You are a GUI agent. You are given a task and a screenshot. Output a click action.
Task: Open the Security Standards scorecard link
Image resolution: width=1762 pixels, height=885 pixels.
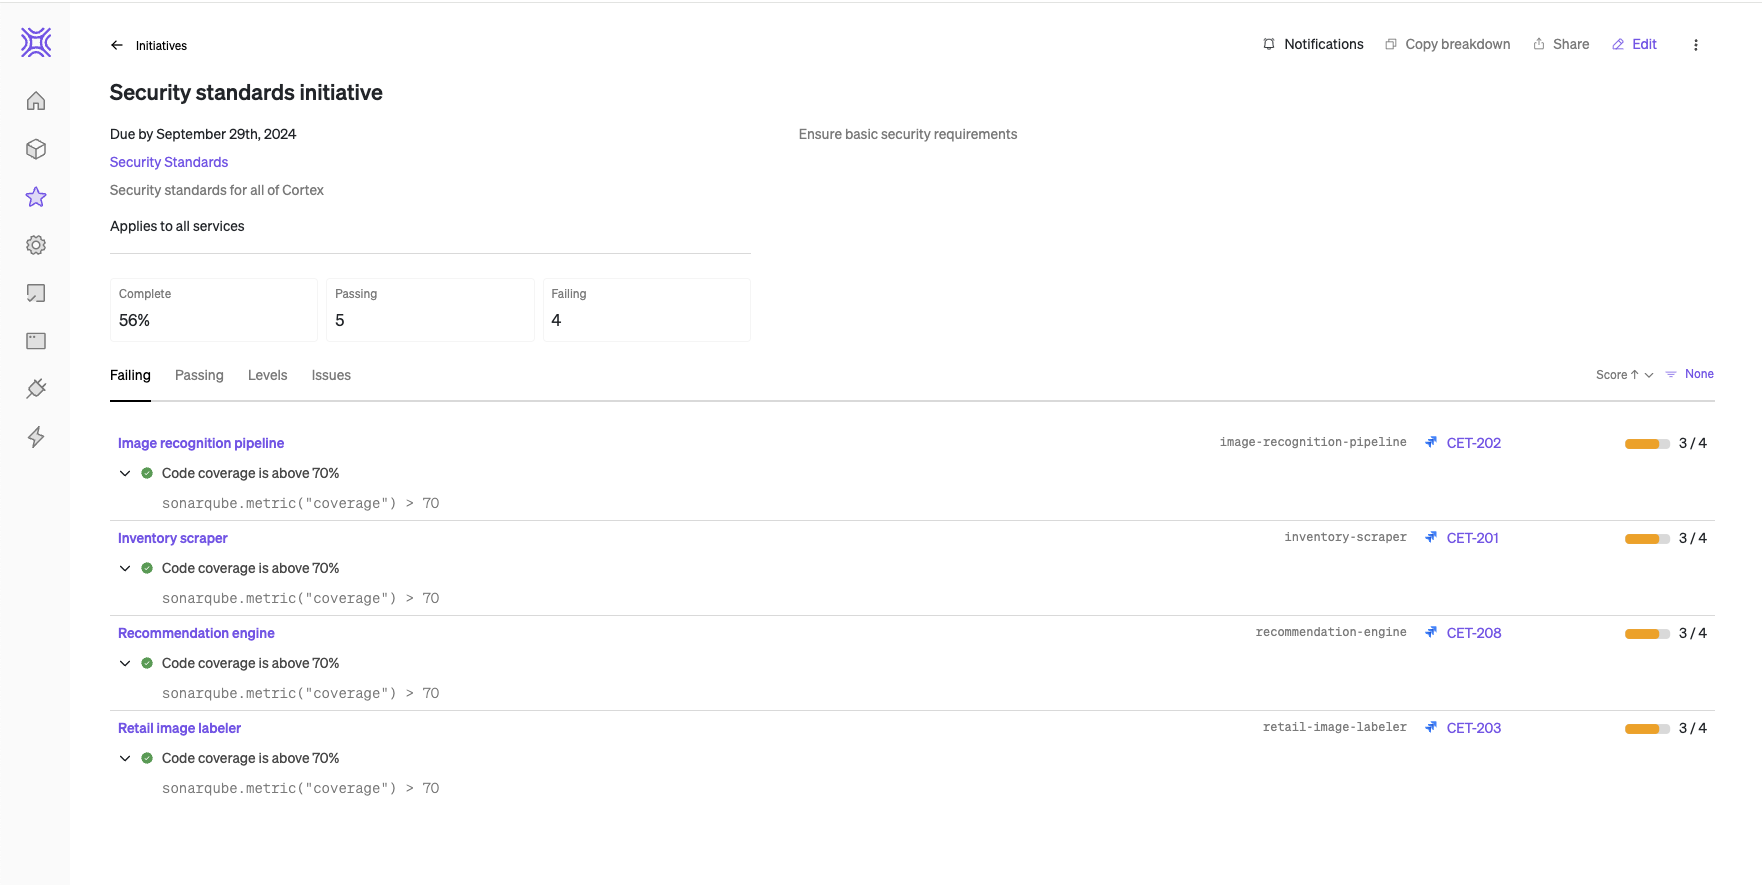(169, 162)
